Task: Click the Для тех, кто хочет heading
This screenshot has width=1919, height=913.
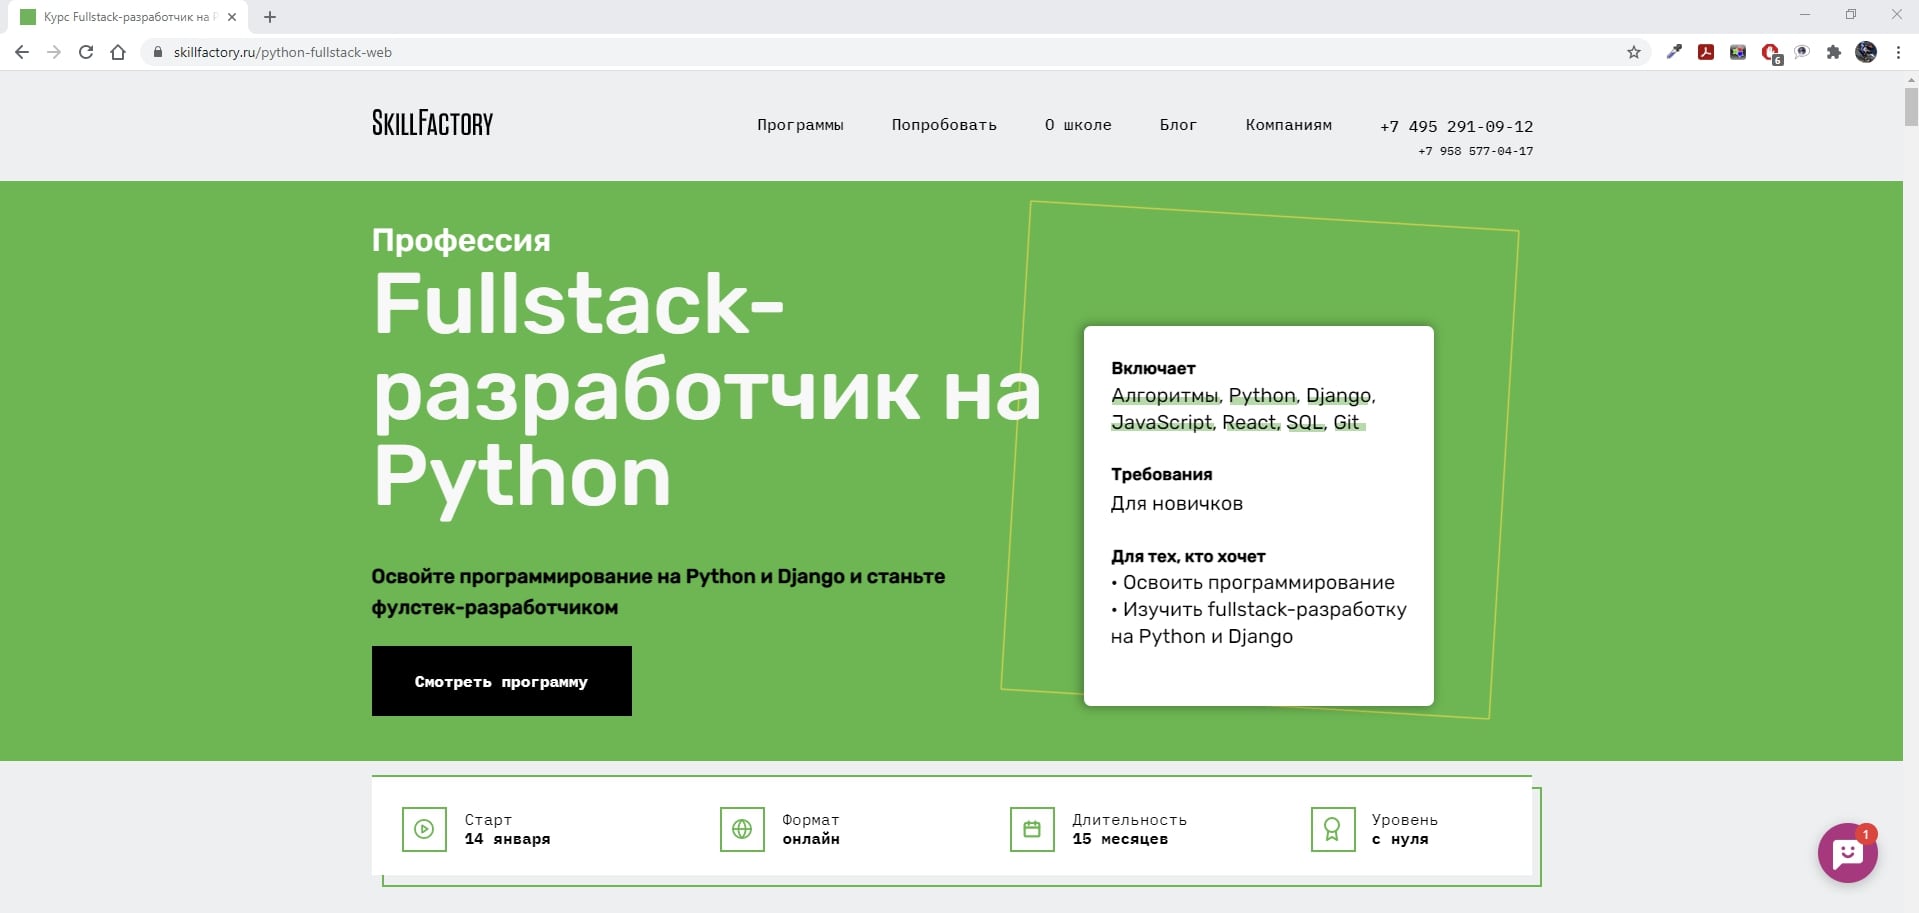Action: (x=1188, y=556)
